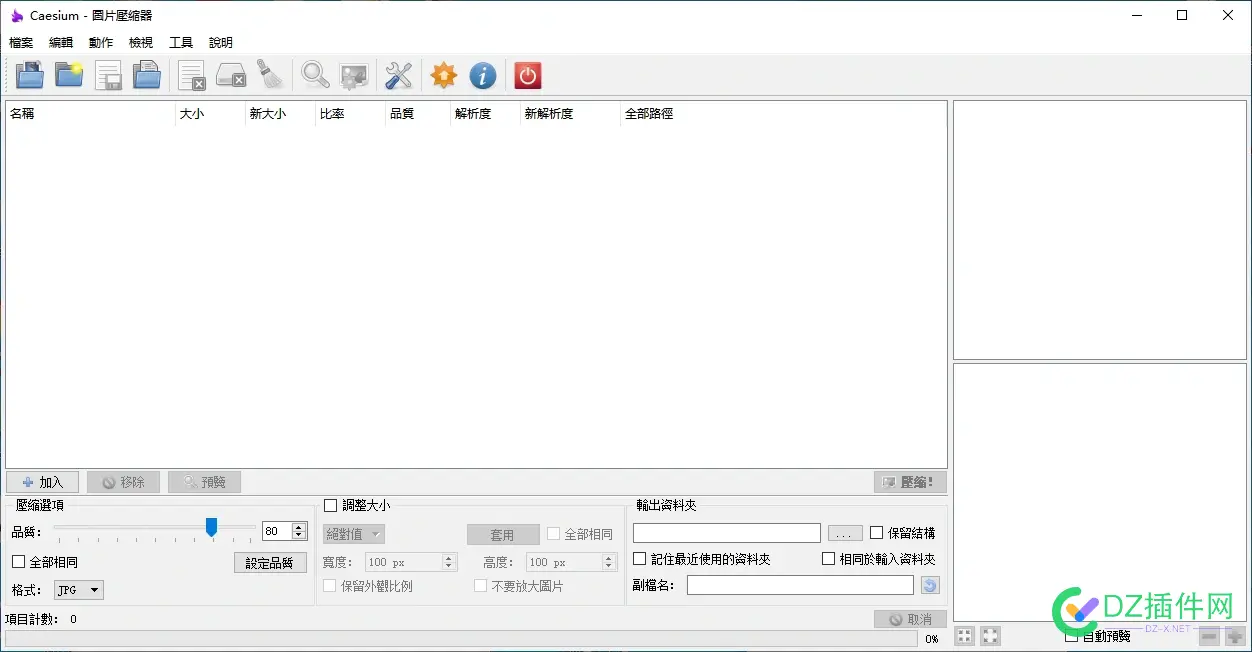Open the blue info about icon
This screenshot has height=652, width=1252.
[x=483, y=75]
